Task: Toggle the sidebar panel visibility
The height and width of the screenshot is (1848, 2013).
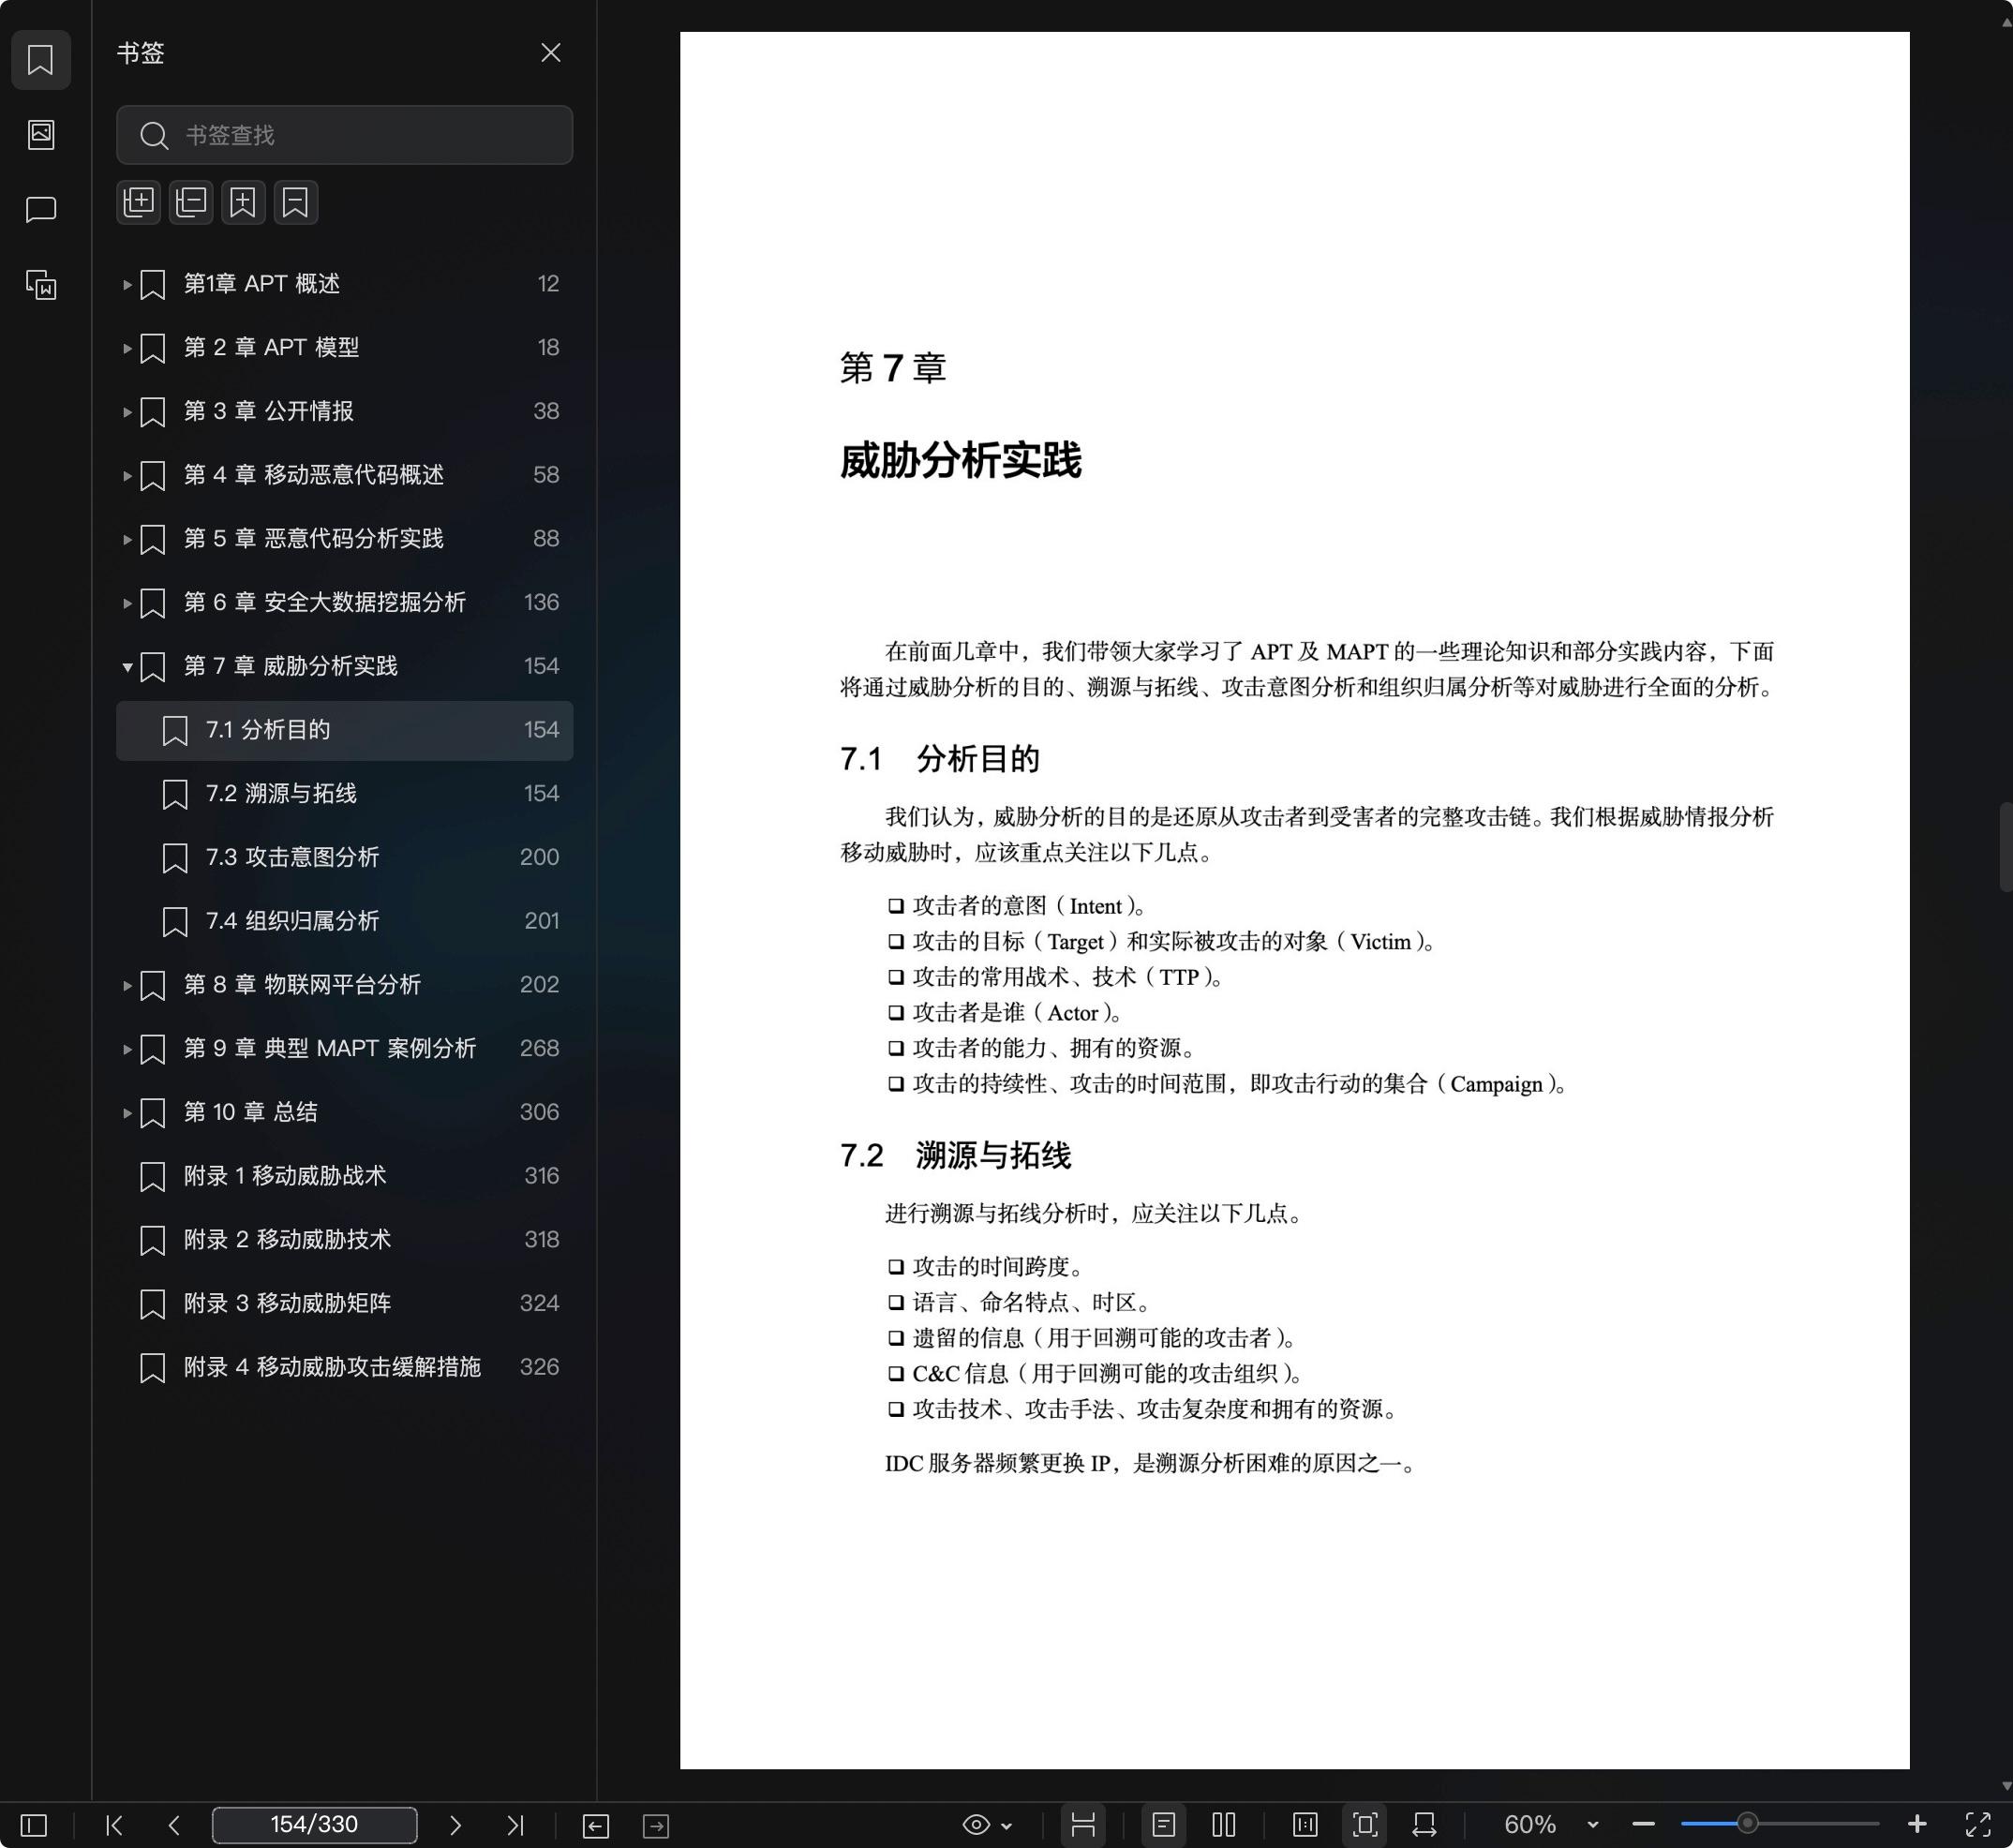Action: pyautogui.click(x=33, y=1825)
